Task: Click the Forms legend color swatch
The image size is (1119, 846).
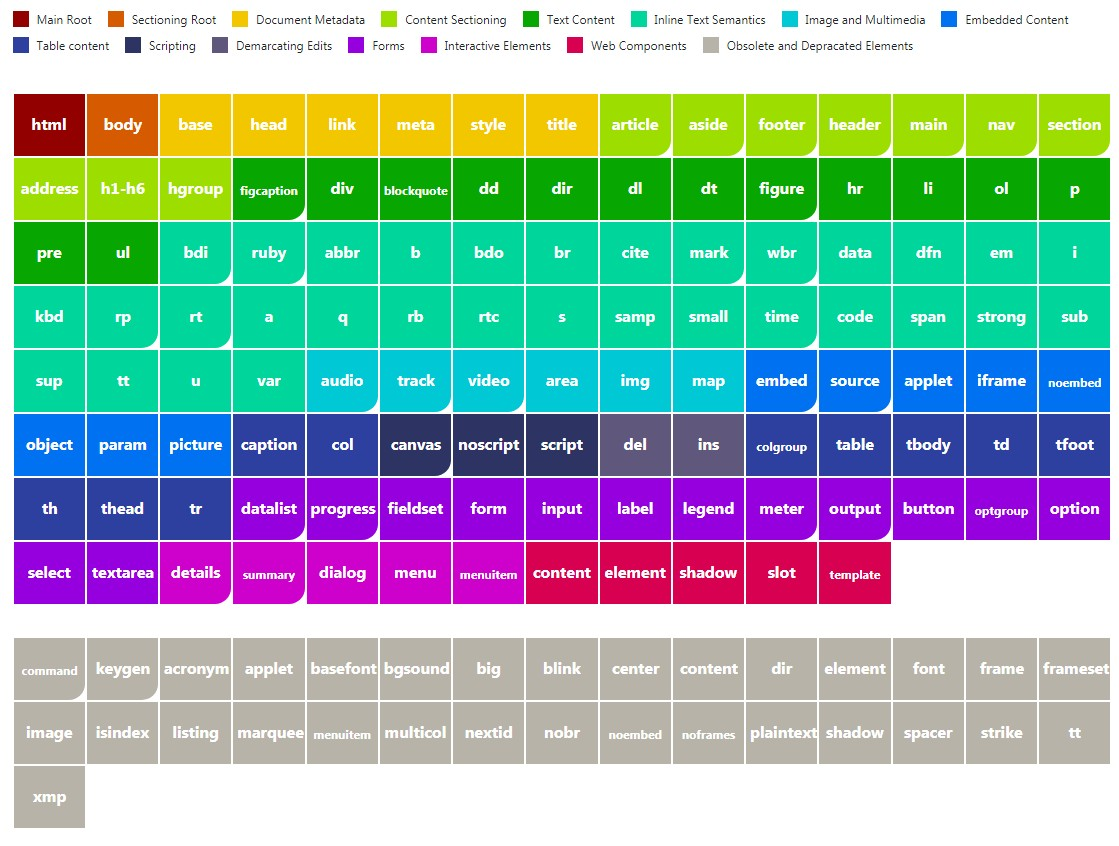Action: click(356, 46)
